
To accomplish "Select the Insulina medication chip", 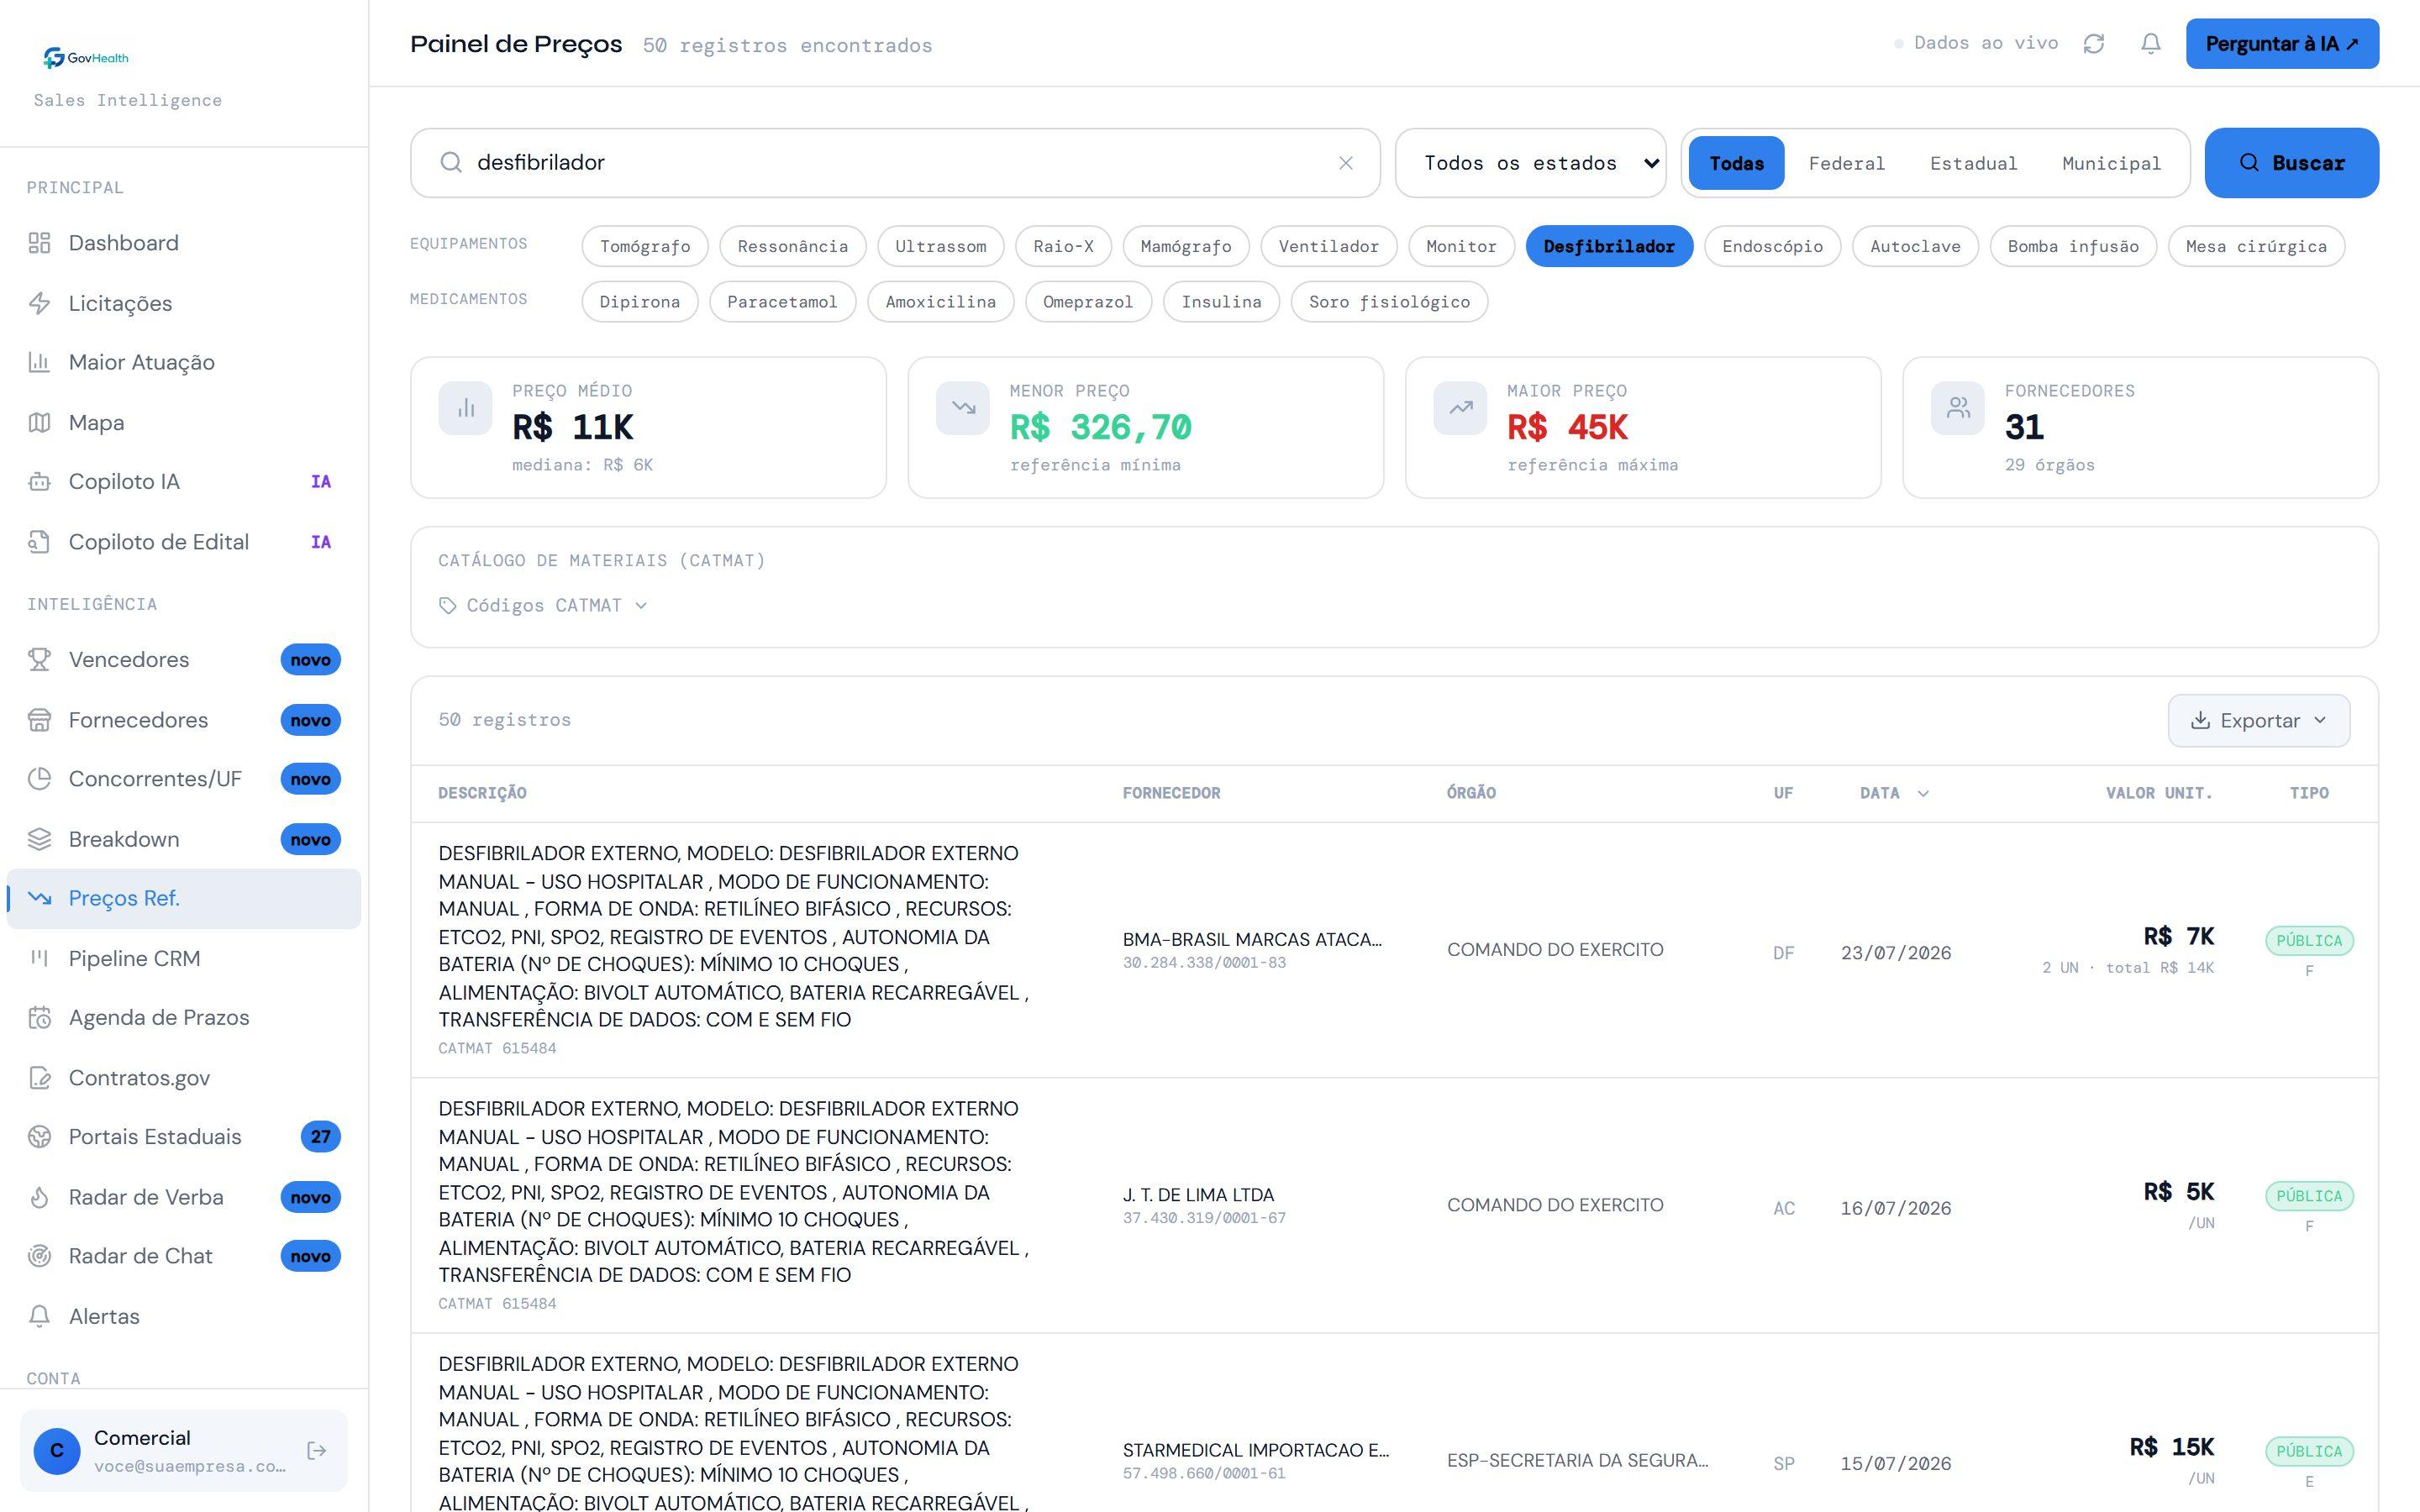I will (x=1221, y=302).
